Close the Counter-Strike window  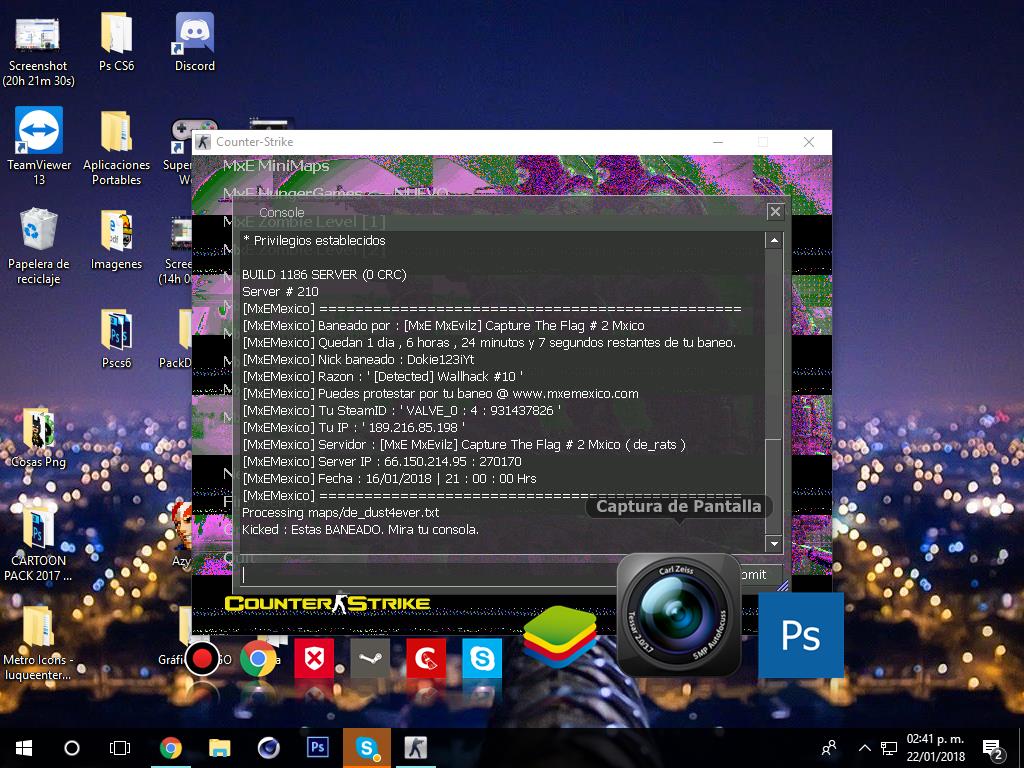coord(808,142)
